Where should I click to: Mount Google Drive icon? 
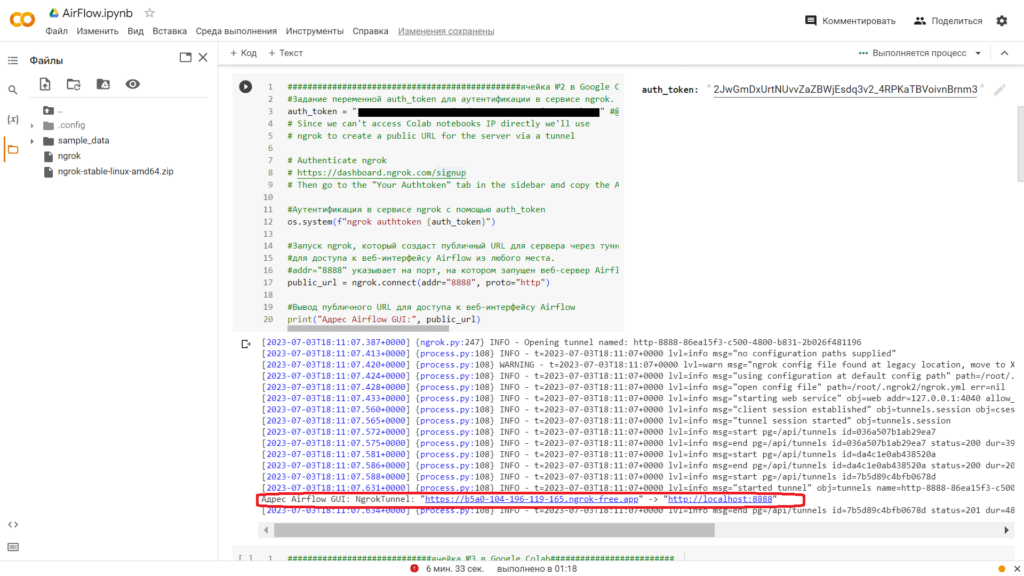(x=103, y=84)
